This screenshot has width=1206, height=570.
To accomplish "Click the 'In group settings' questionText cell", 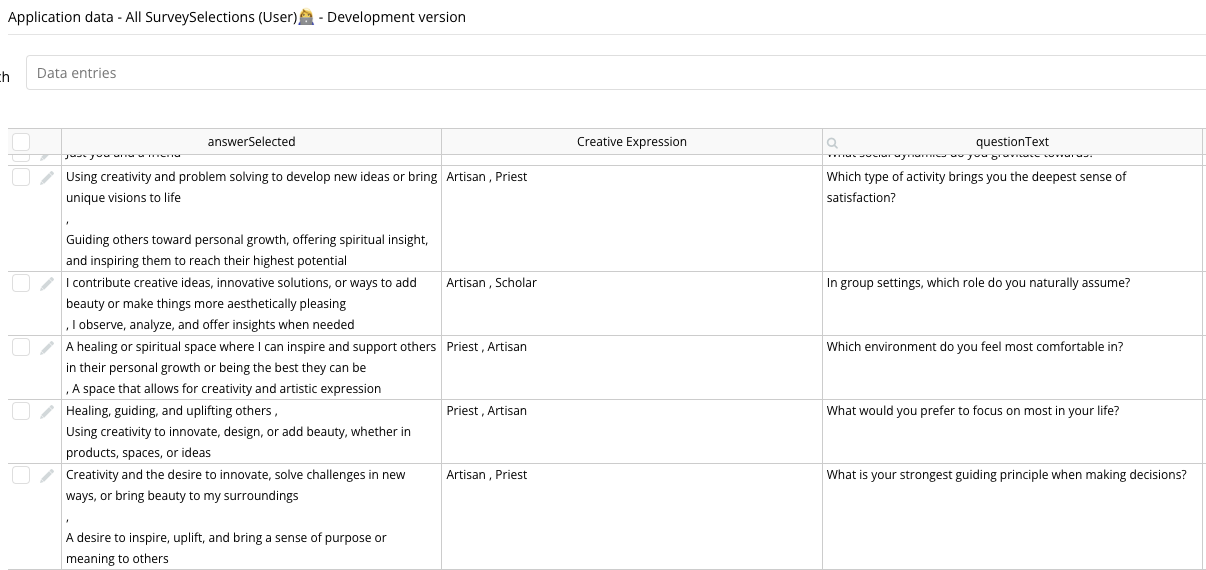I will 978,283.
